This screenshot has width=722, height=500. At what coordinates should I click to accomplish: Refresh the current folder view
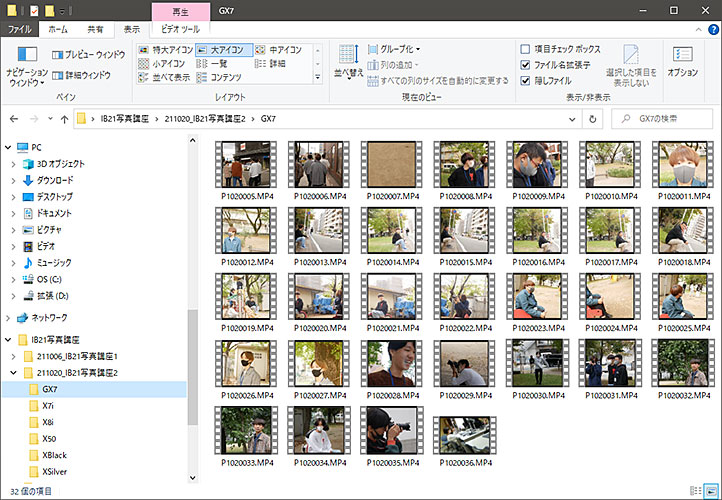pos(593,119)
